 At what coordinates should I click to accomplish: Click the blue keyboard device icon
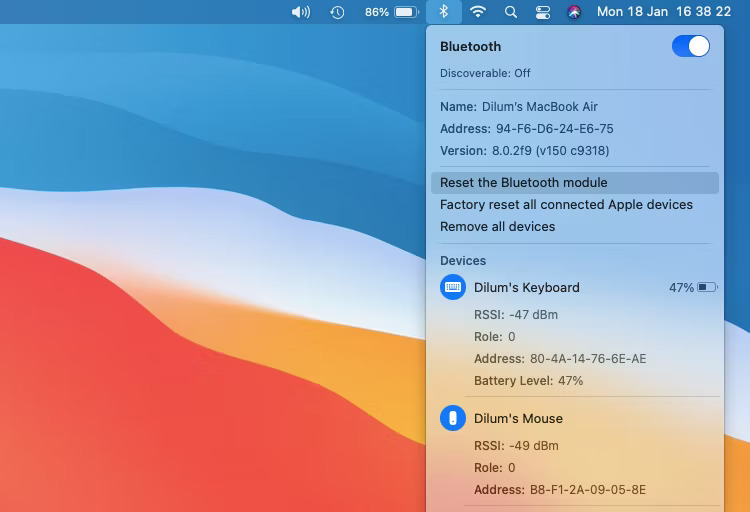pyautogui.click(x=453, y=287)
